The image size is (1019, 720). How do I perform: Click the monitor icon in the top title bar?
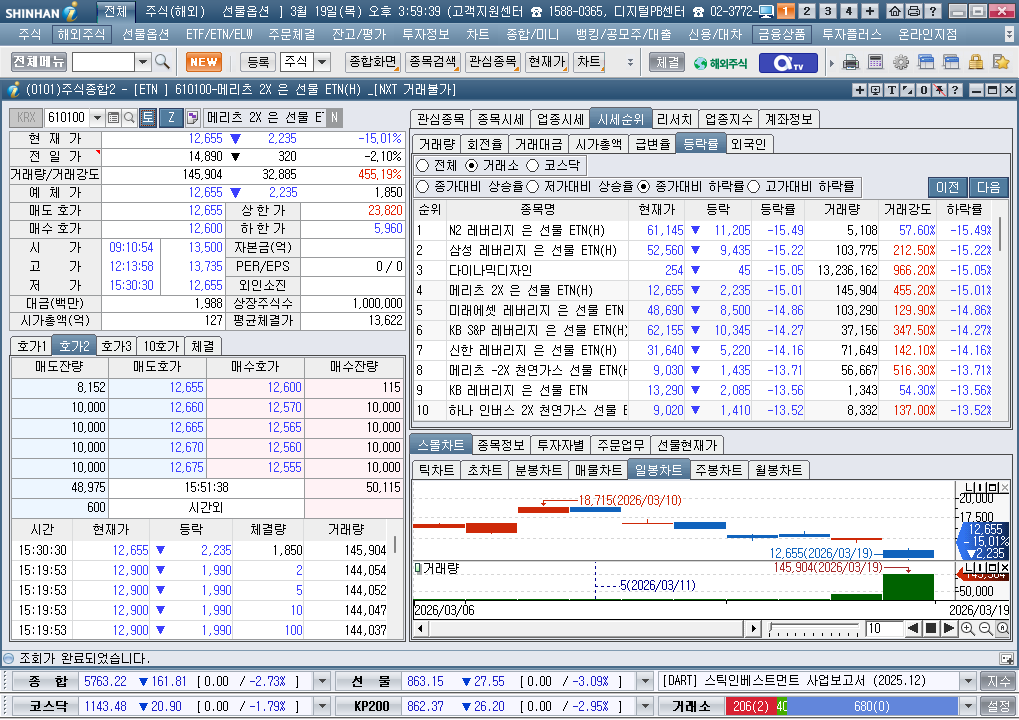[766, 11]
